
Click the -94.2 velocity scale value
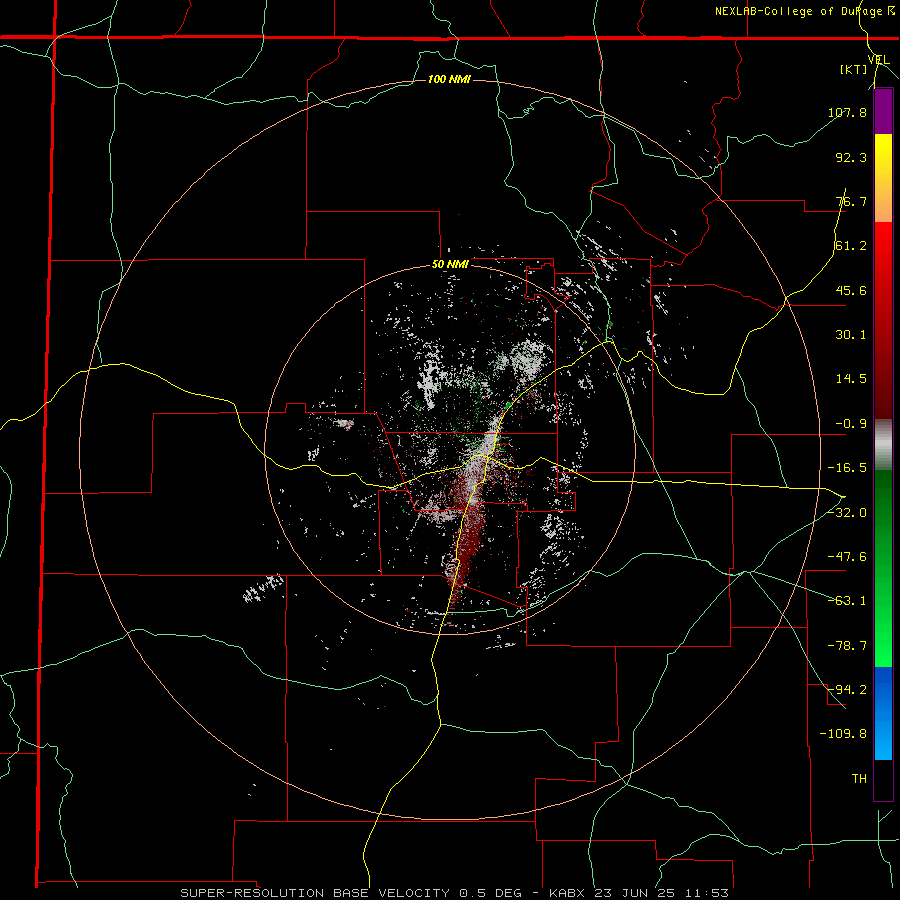[x=847, y=690]
